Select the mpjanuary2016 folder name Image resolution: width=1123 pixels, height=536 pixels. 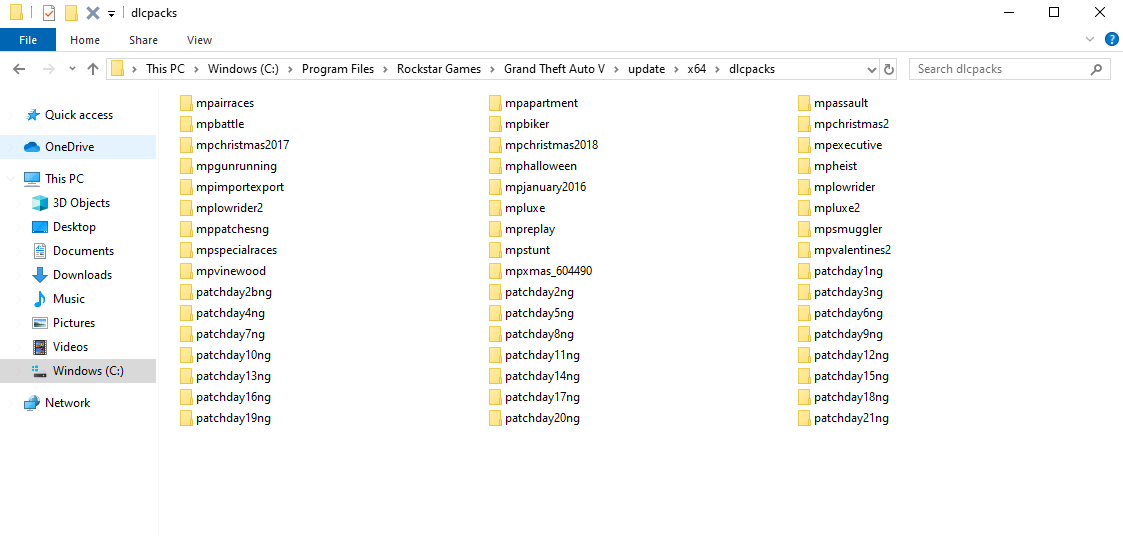[546, 187]
